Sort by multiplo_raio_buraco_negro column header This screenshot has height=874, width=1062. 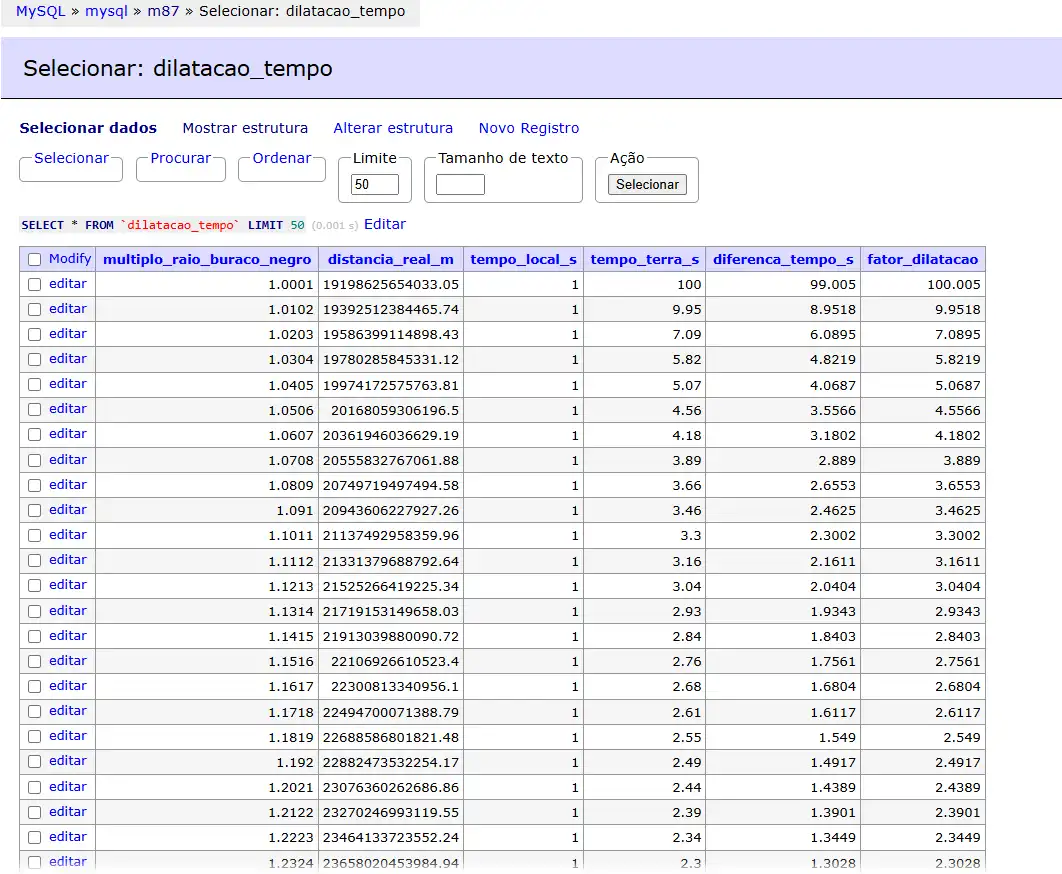tap(207, 259)
